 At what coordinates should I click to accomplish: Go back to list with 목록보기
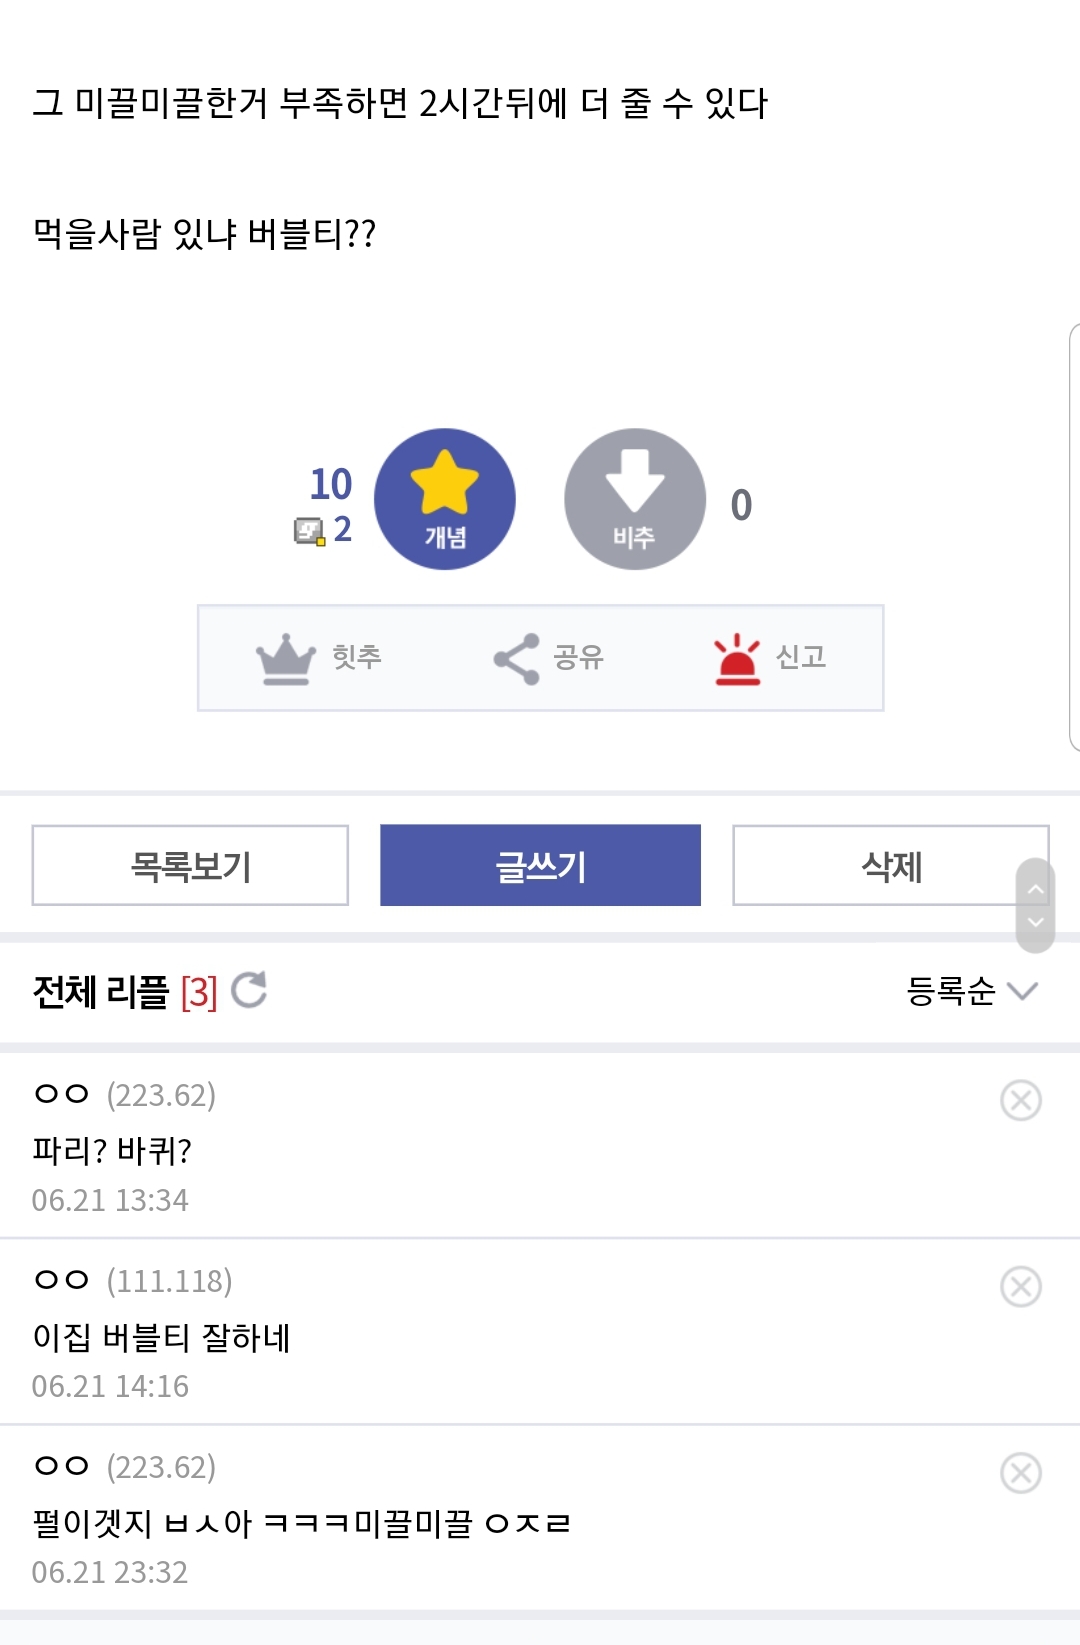(190, 865)
